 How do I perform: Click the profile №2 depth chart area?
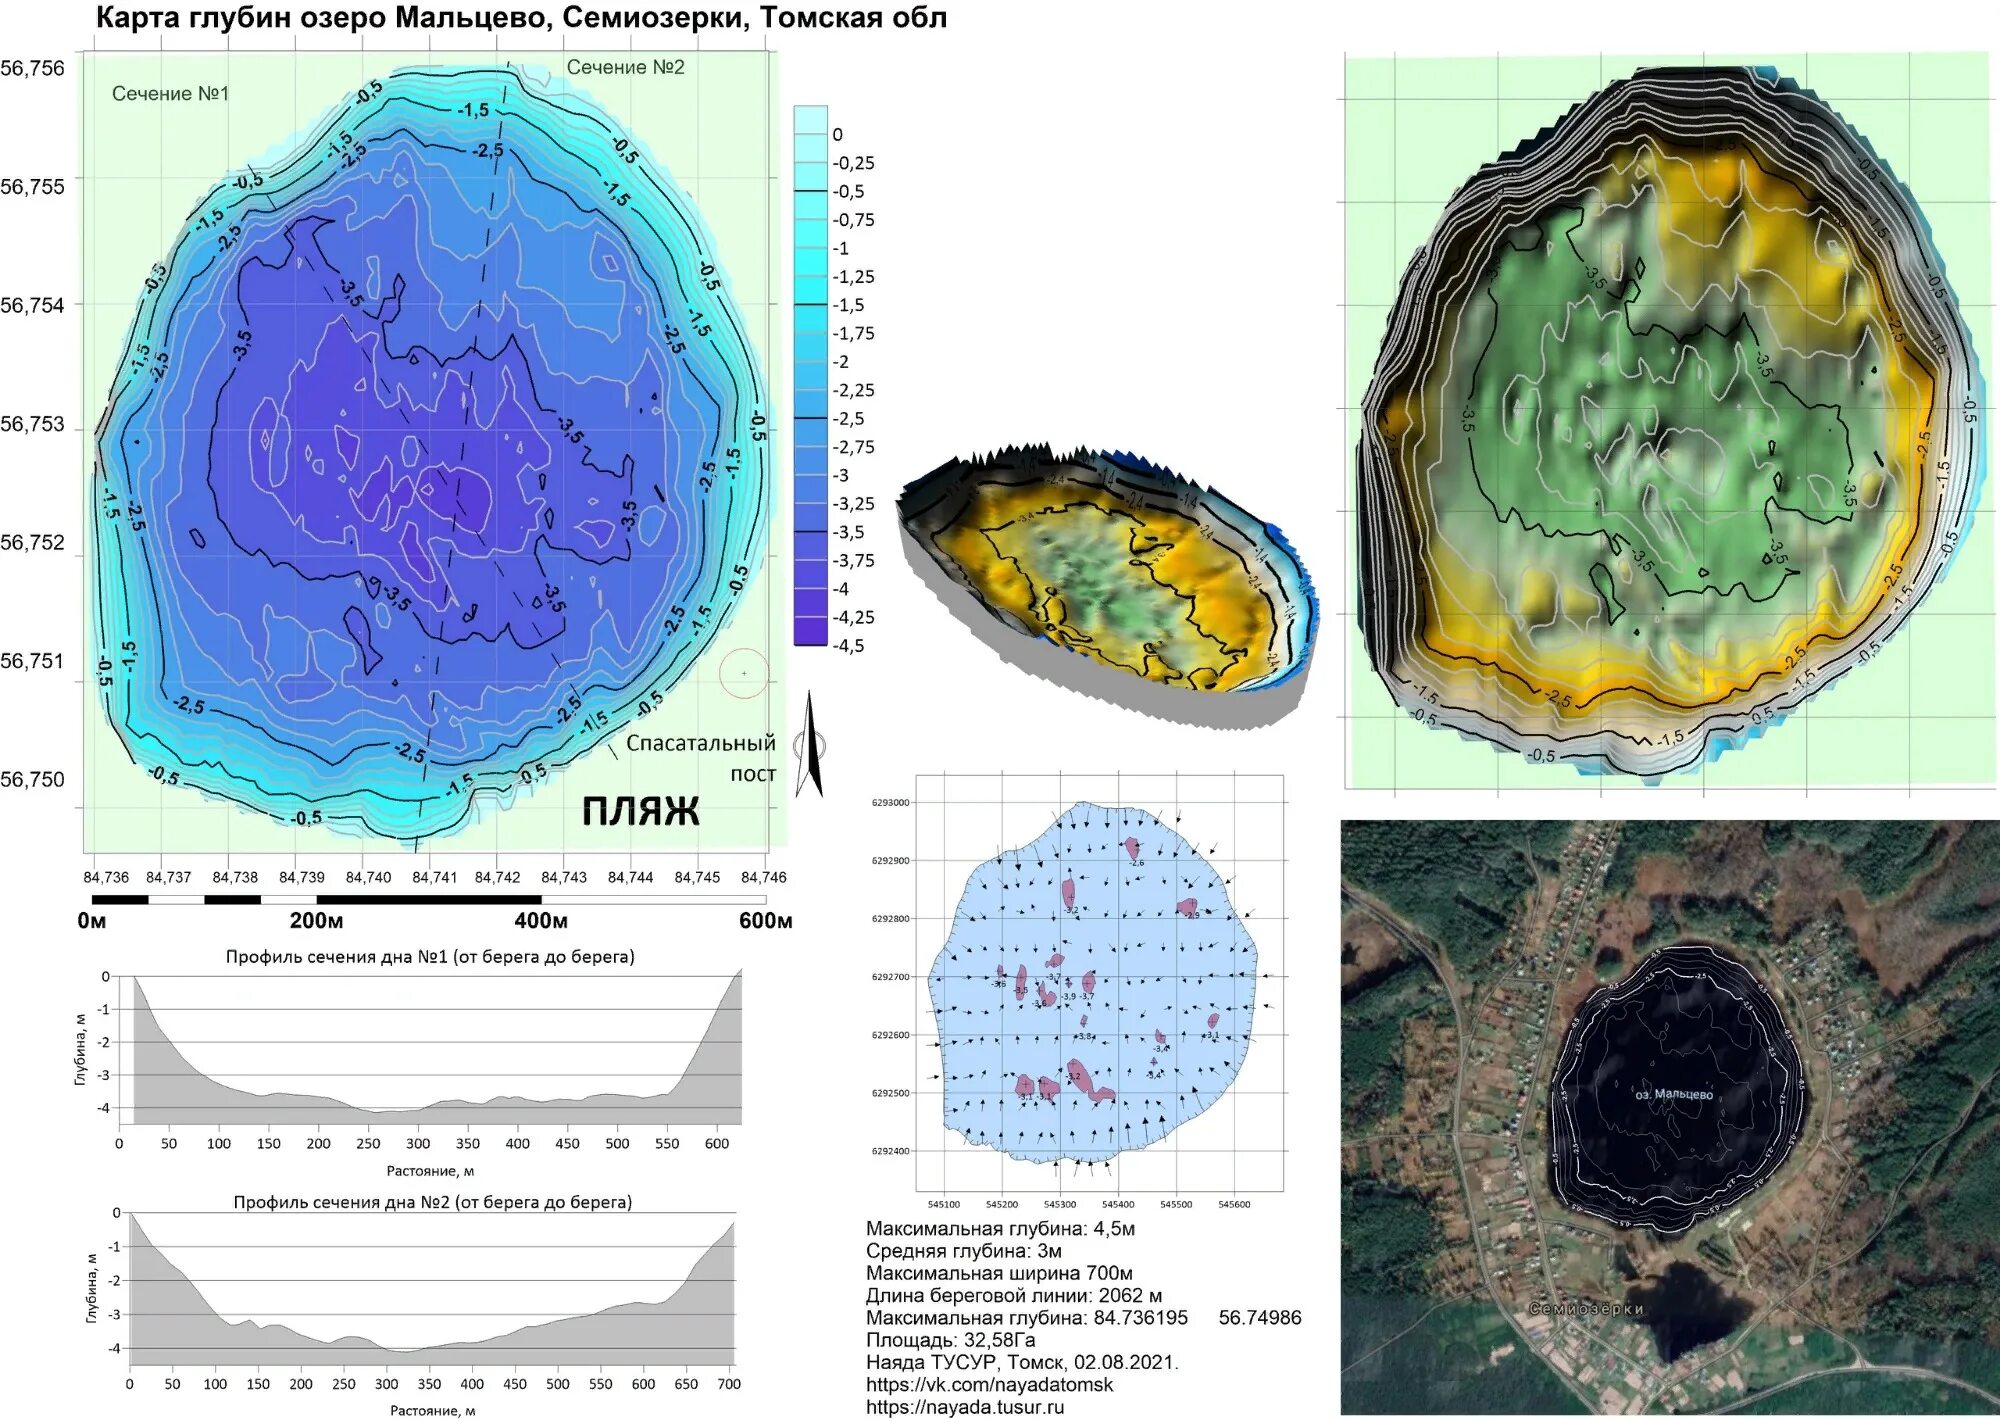(x=433, y=1288)
